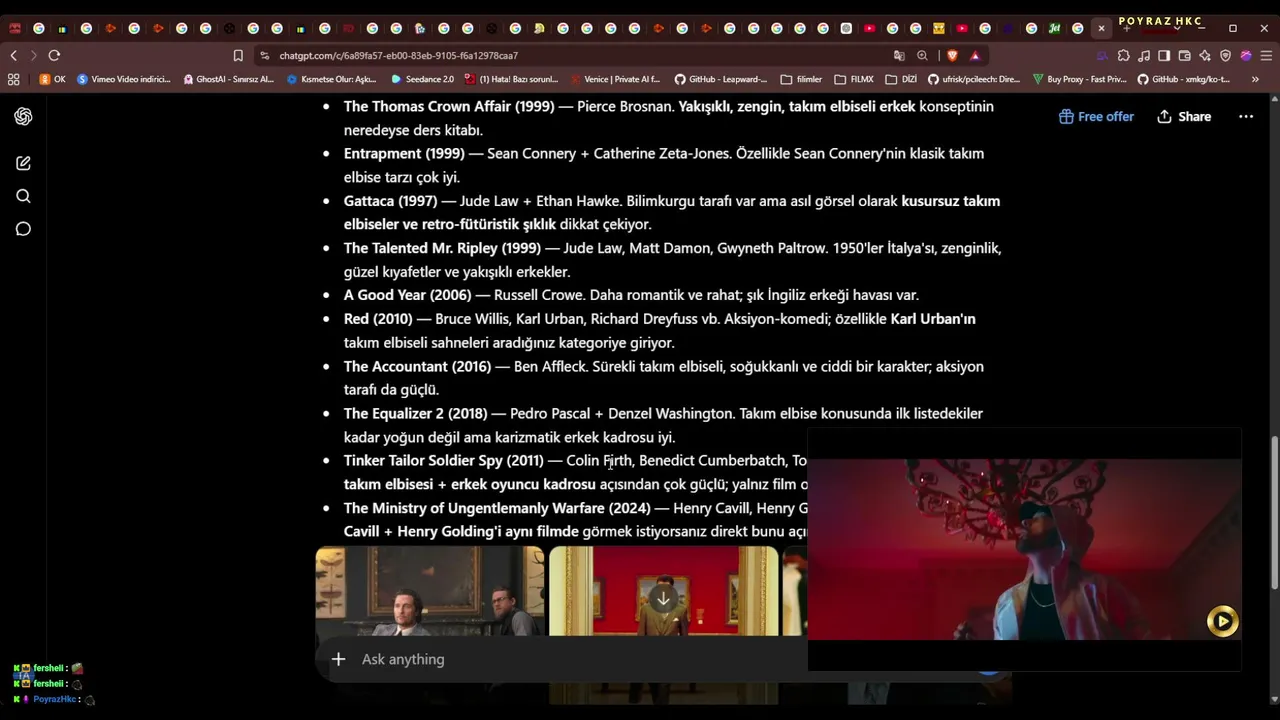Open the browser hamburger main menu
1280x720 pixels.
pyautogui.click(x=1266, y=56)
